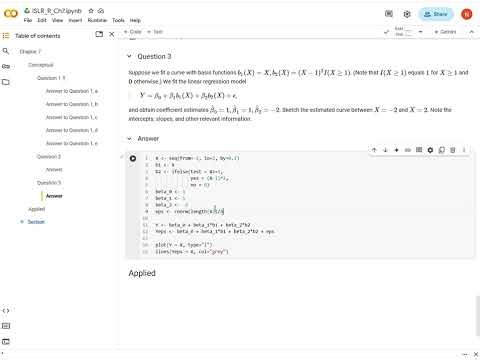The image size is (480, 360).
Task: Mirror cell in tab icon
Action: (x=442, y=150)
